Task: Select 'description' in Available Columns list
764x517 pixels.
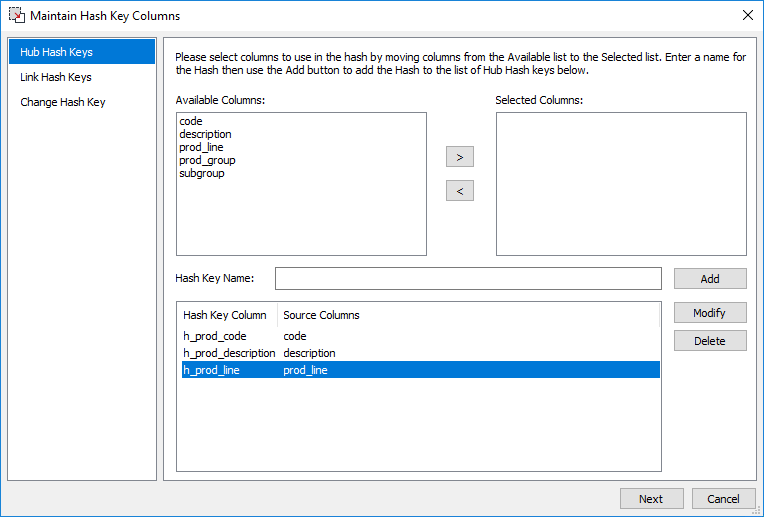Action: (205, 134)
